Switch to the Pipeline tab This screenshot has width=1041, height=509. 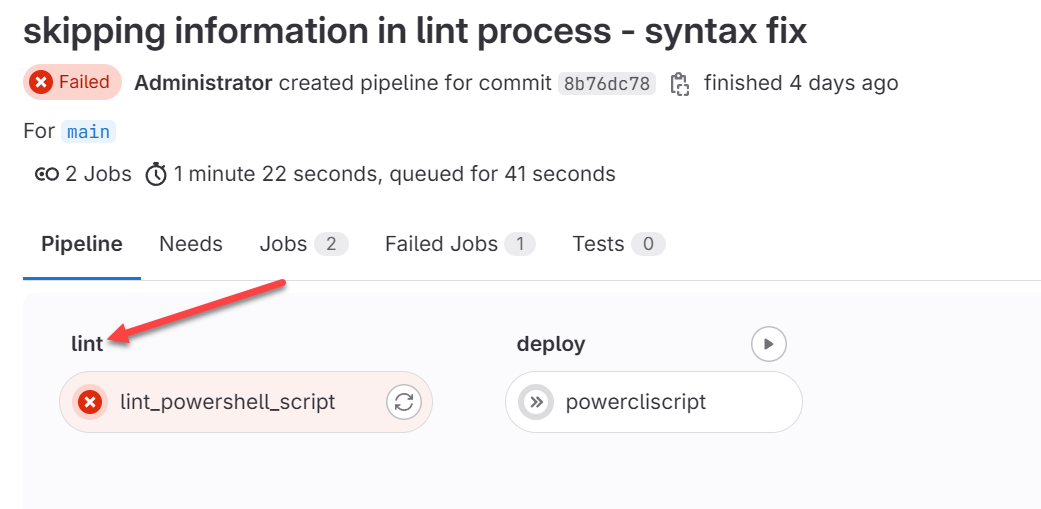click(x=82, y=244)
